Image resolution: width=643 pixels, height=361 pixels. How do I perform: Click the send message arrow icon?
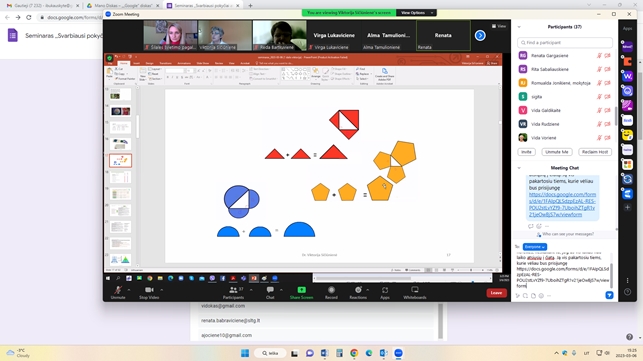point(609,295)
